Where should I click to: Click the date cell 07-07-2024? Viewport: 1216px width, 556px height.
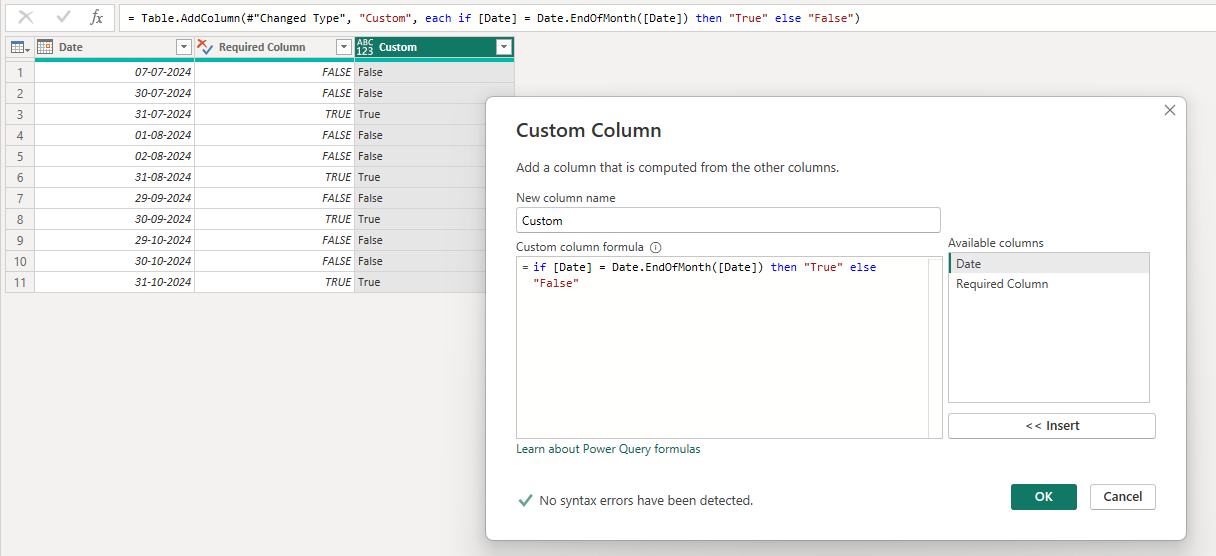point(114,72)
